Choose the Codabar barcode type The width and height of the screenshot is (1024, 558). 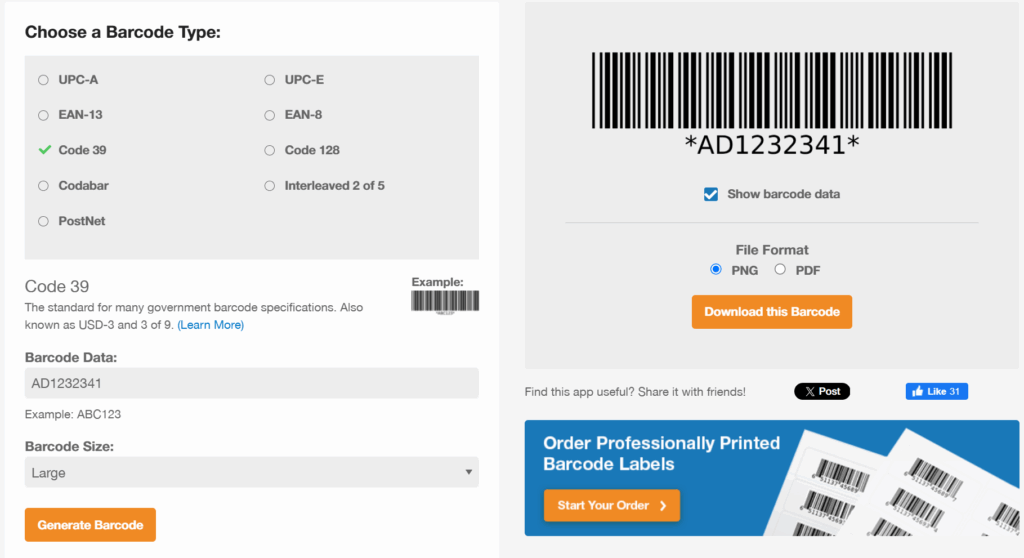tap(43, 186)
